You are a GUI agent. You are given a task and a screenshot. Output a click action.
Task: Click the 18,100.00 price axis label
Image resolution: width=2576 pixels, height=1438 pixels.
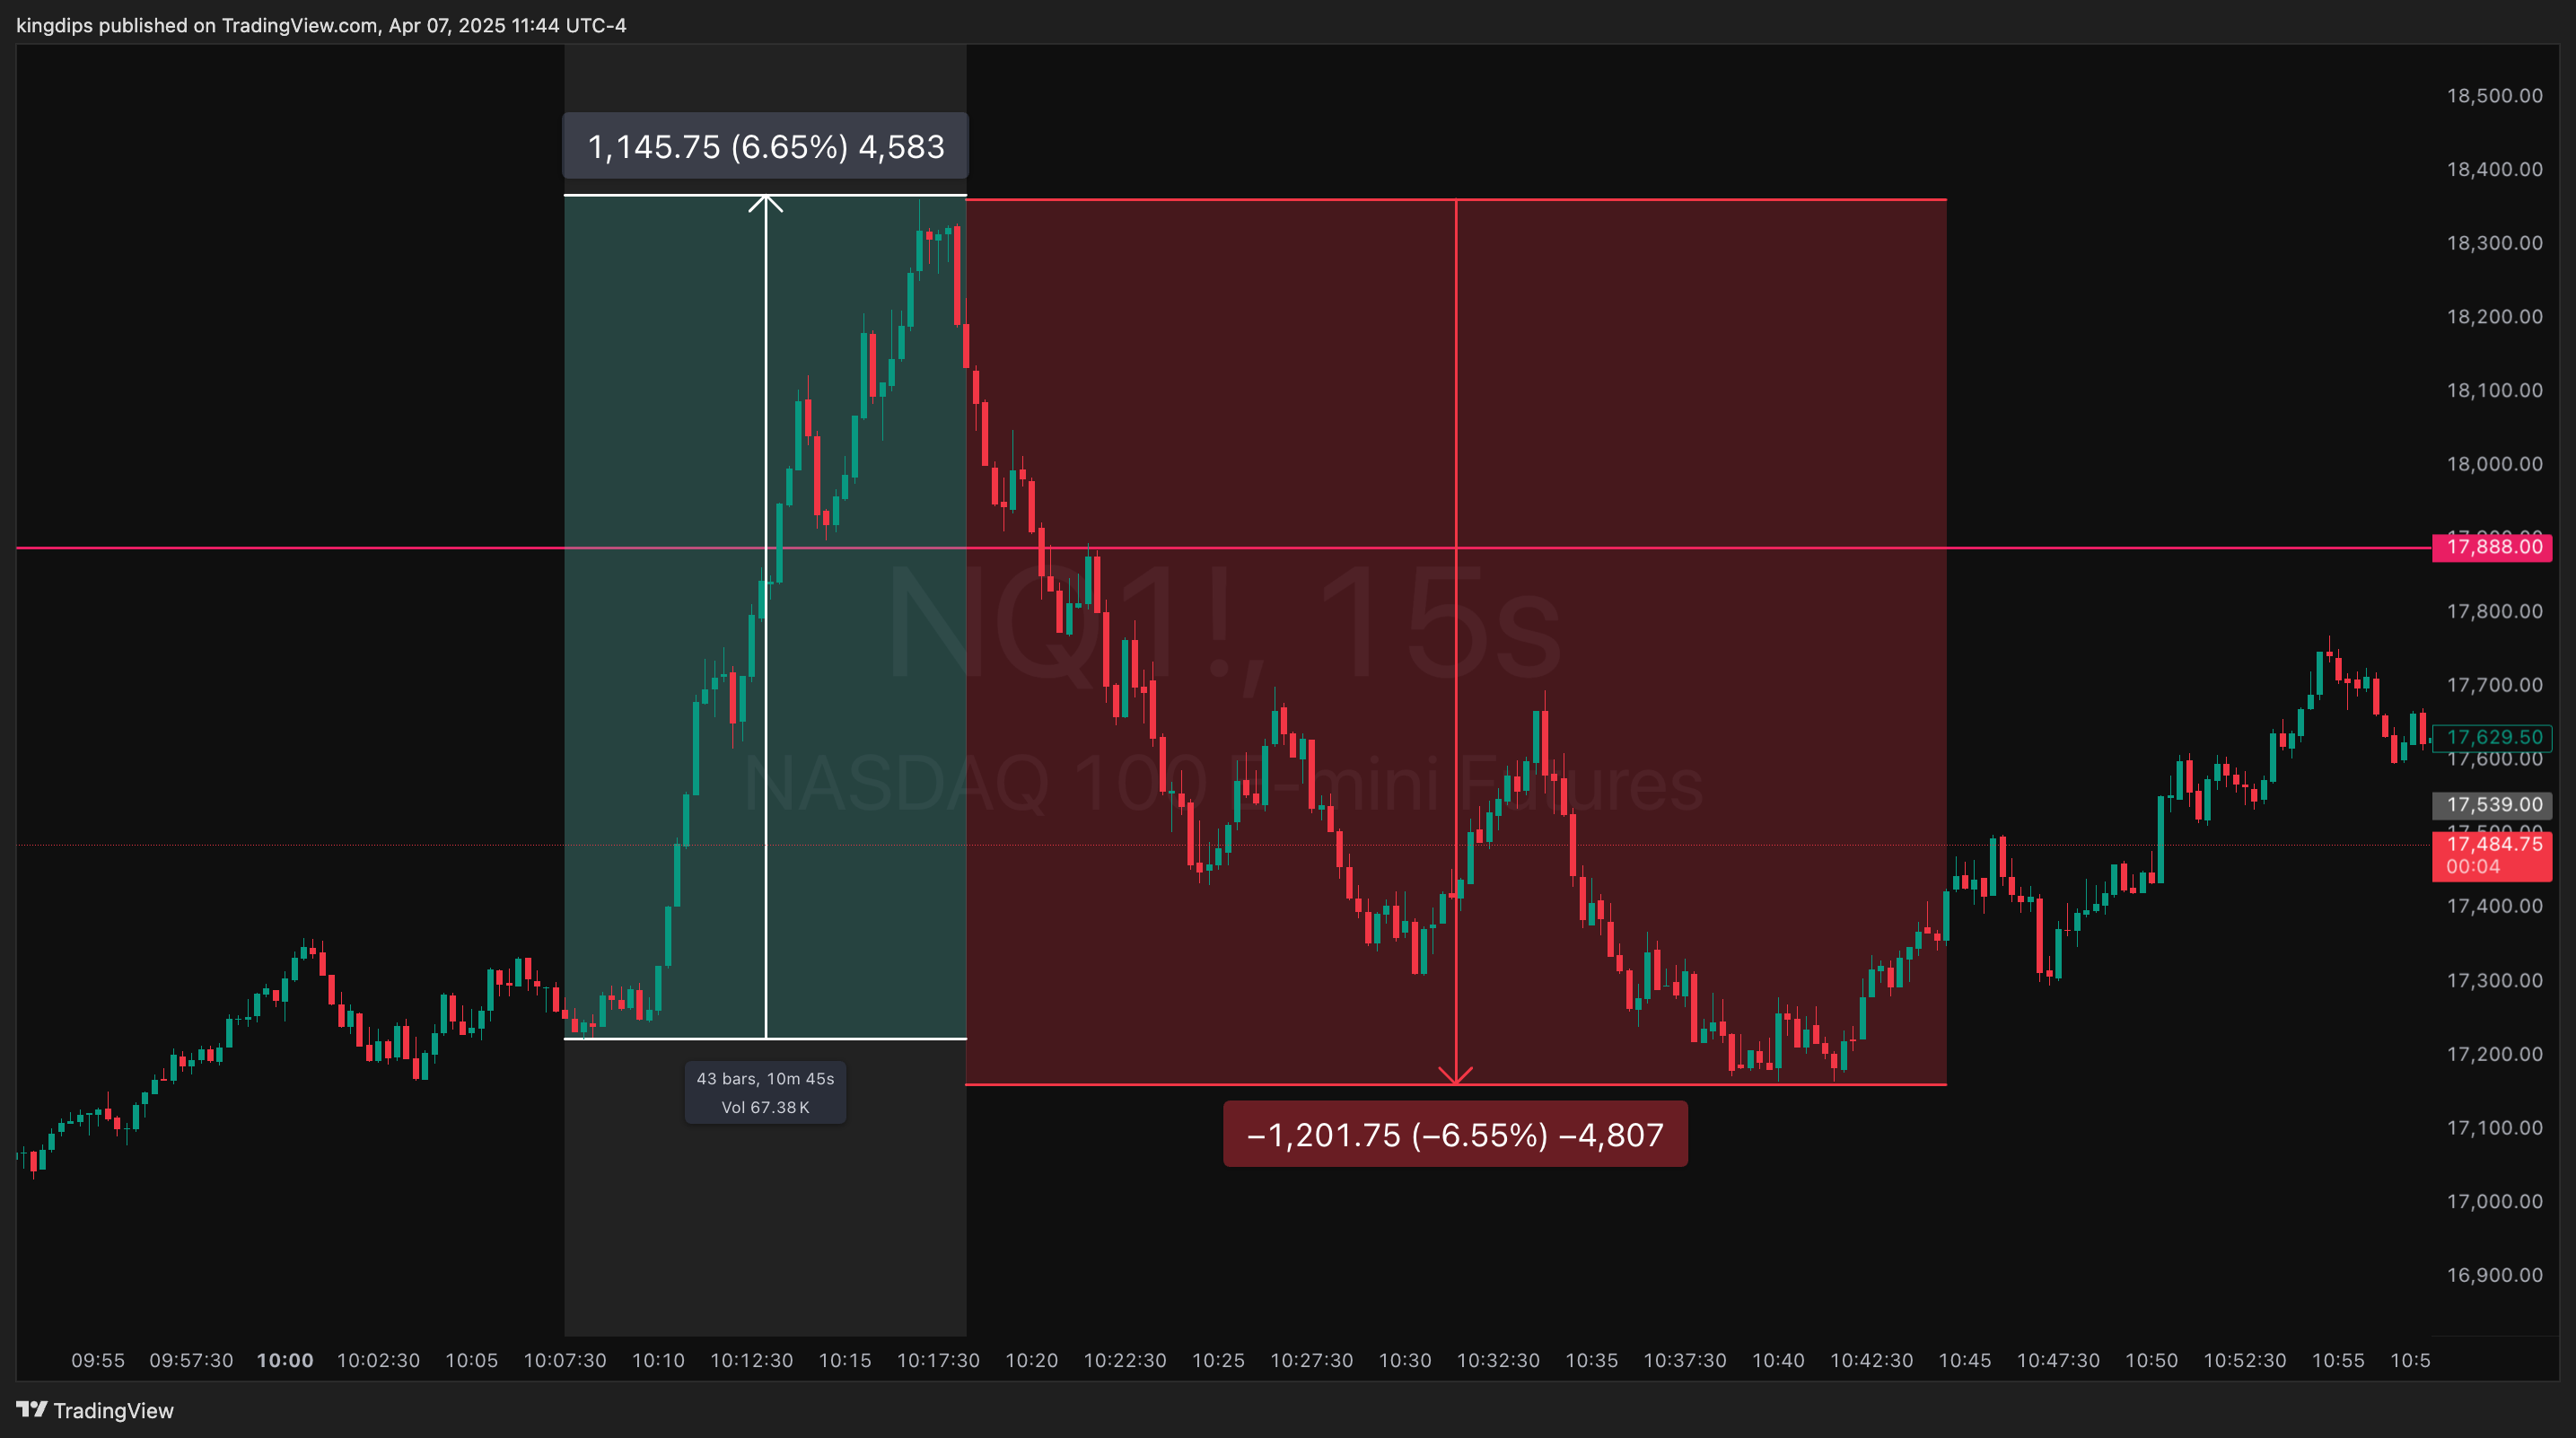click(2494, 390)
